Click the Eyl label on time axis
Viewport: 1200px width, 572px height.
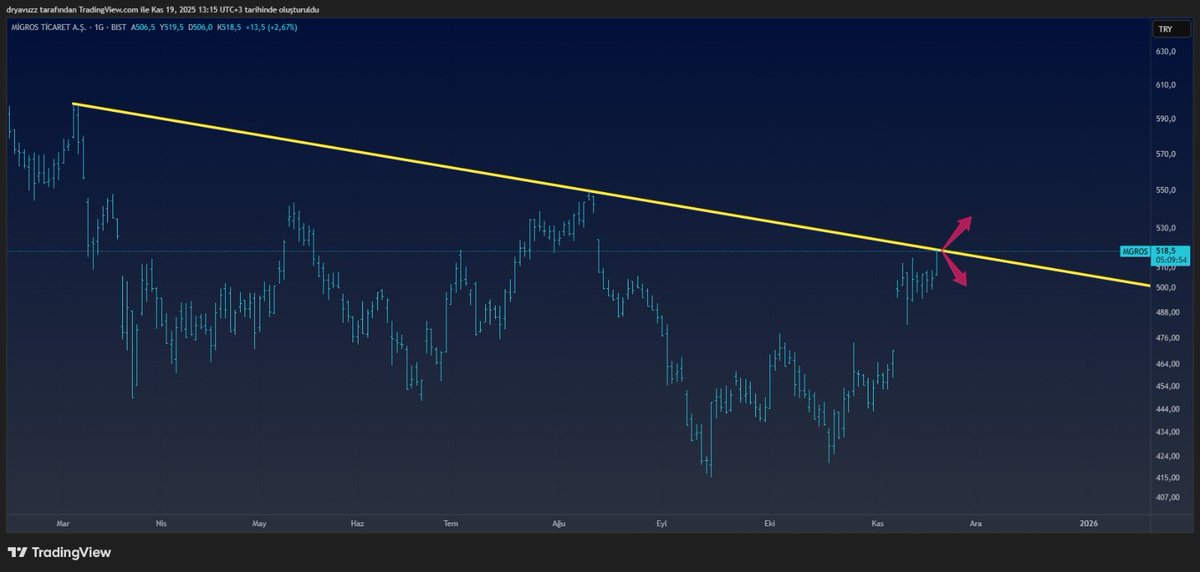(x=661, y=523)
